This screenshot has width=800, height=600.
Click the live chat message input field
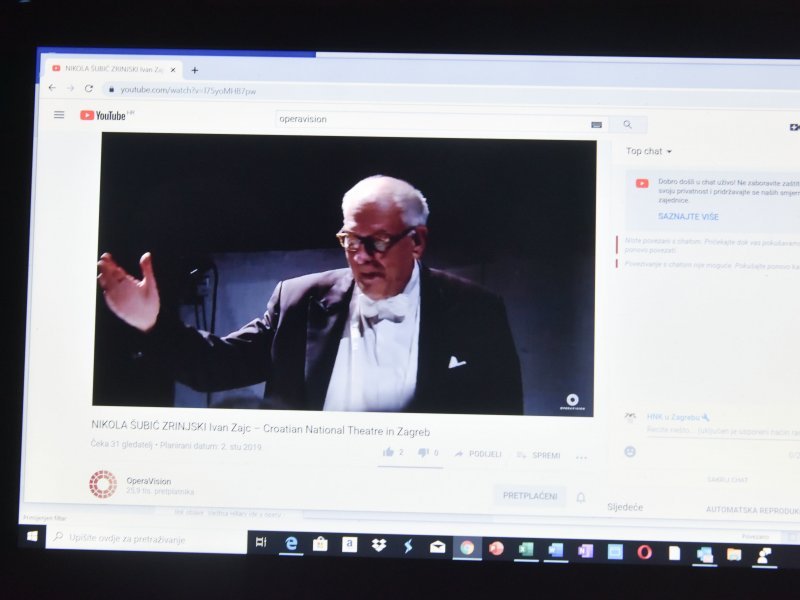tap(722, 431)
